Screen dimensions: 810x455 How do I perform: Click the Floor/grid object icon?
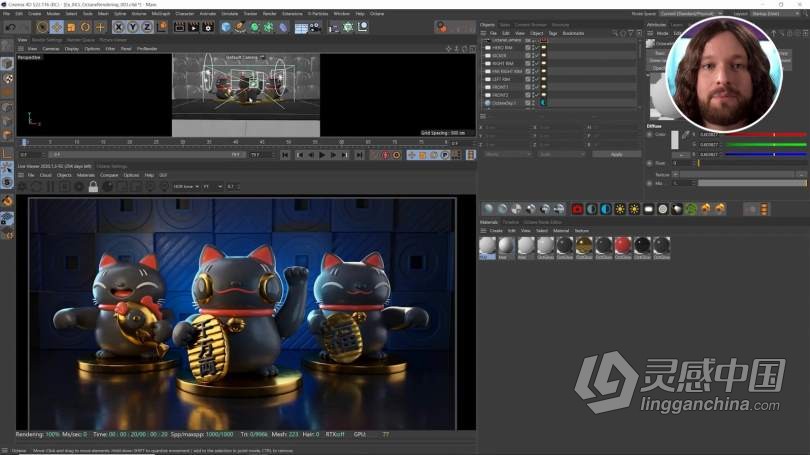tap(301, 27)
